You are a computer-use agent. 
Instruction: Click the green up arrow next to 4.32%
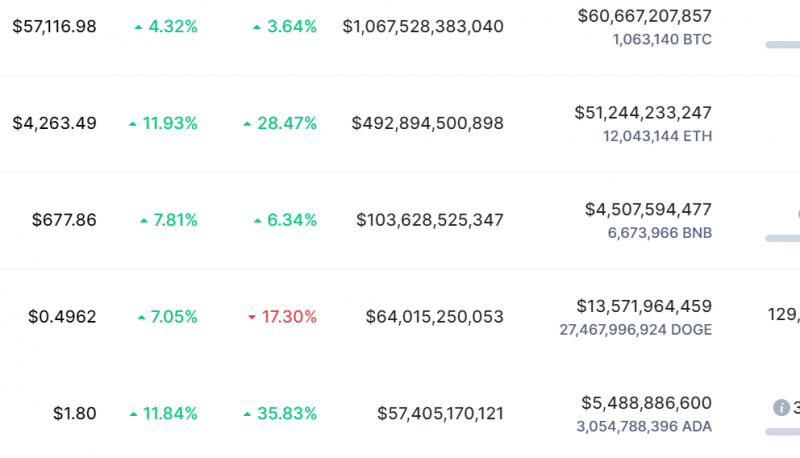[x=138, y=27]
